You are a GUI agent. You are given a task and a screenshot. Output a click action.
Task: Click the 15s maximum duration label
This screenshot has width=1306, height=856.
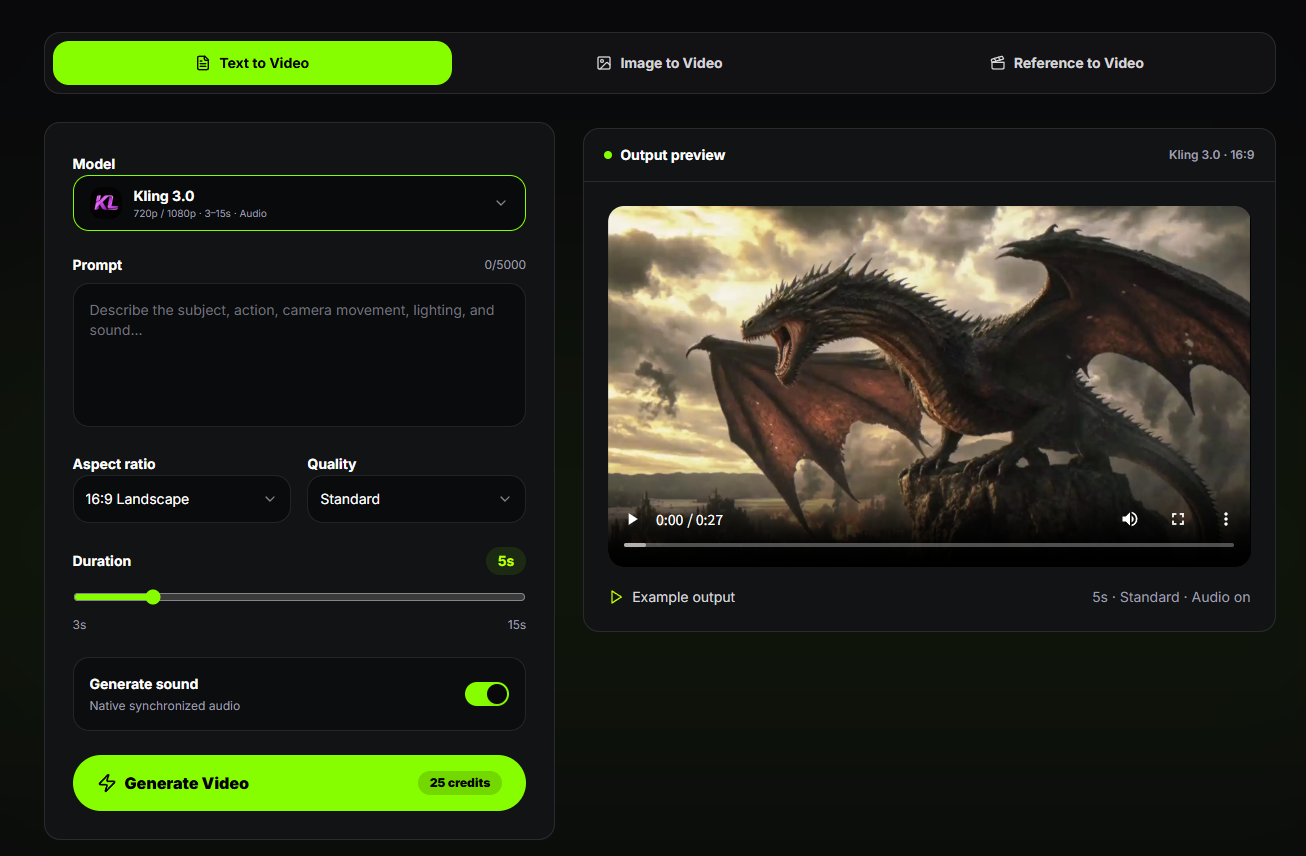coord(516,625)
